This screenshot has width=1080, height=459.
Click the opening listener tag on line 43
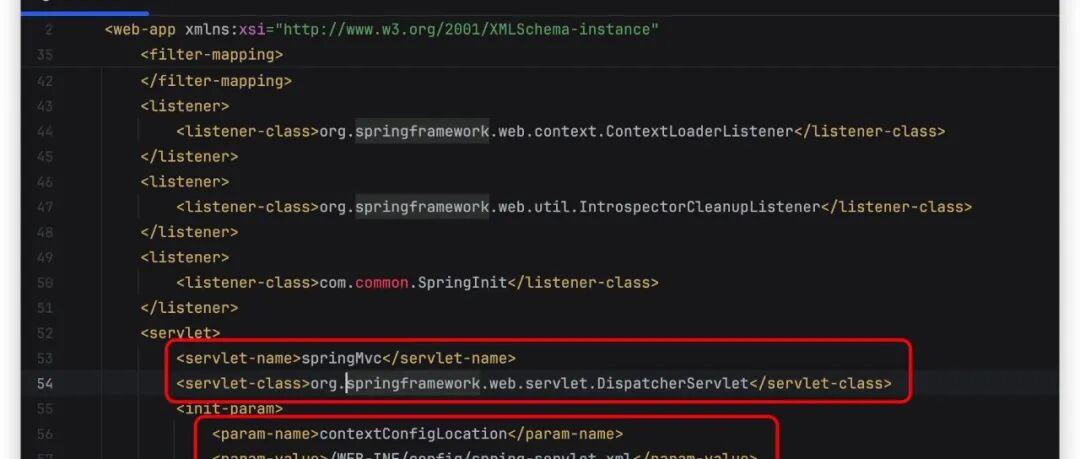coord(185,106)
